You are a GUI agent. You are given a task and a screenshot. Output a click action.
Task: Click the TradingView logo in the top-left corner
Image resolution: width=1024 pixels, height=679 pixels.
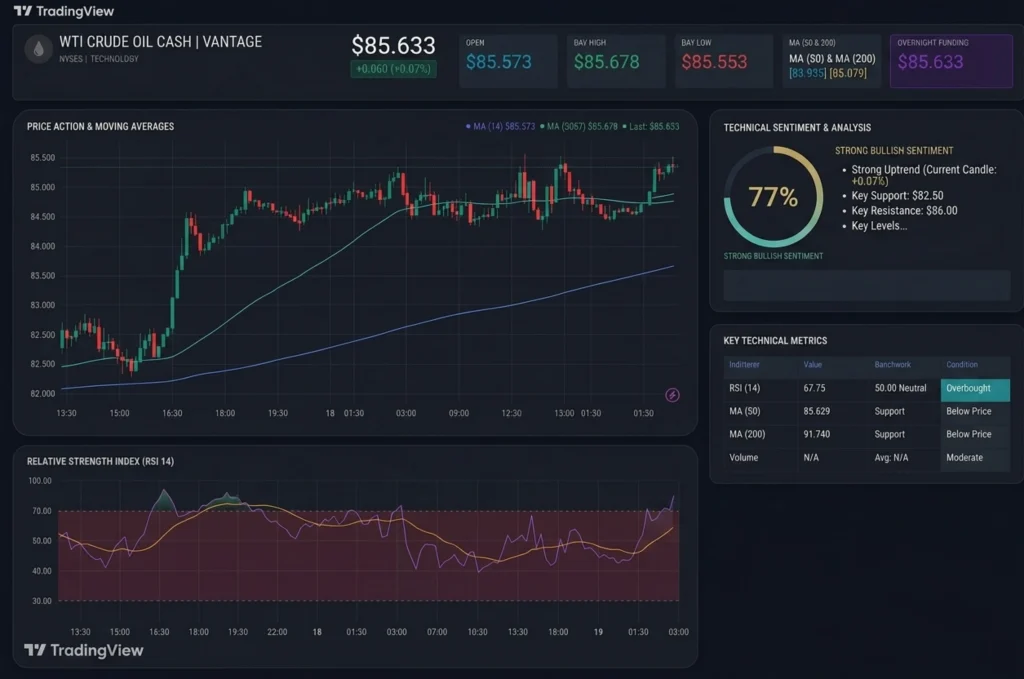(63, 11)
